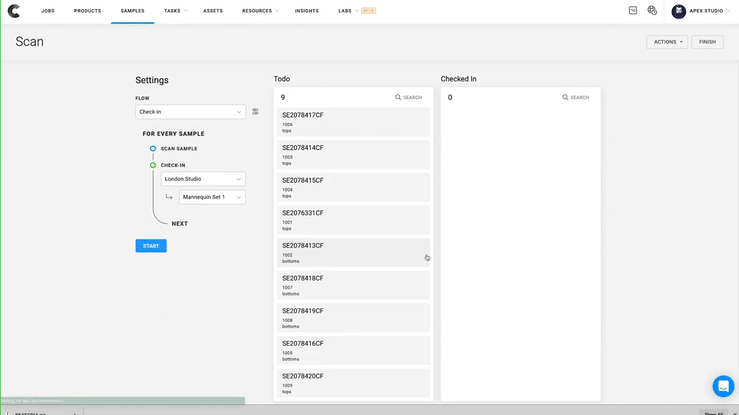Click the Finish button
Viewport: 739px width, 415px height.
[707, 42]
